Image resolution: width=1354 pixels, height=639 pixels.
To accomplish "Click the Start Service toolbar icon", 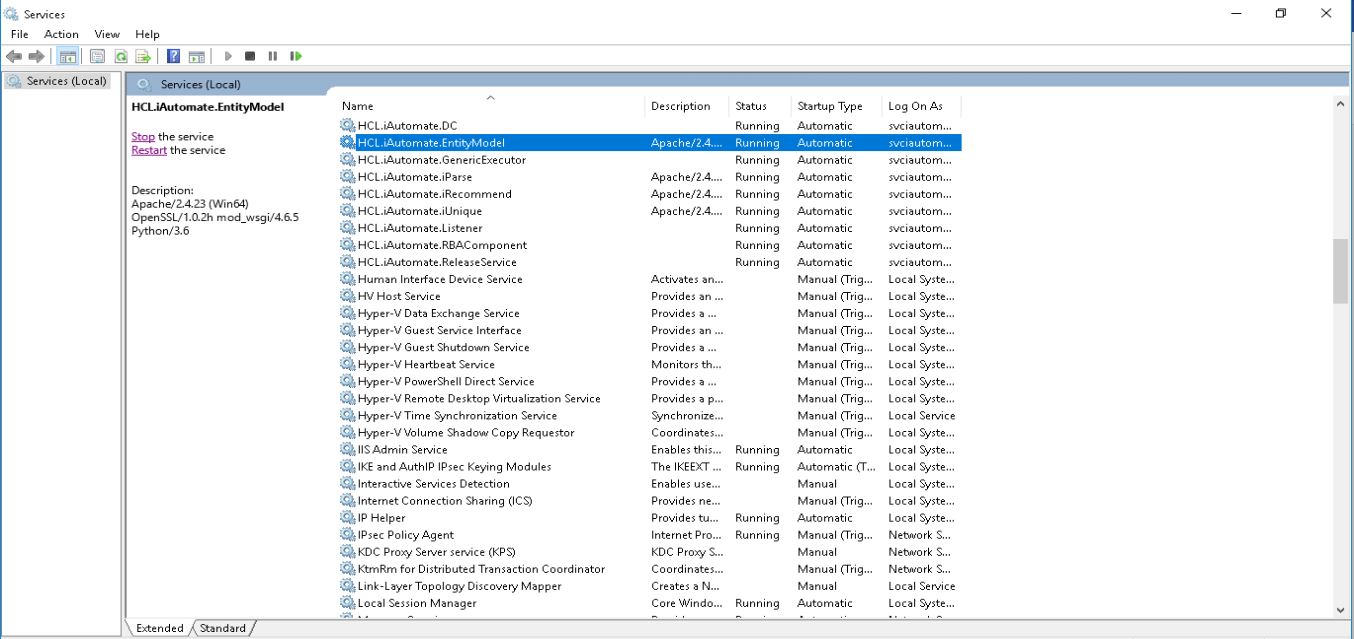I will coord(227,56).
